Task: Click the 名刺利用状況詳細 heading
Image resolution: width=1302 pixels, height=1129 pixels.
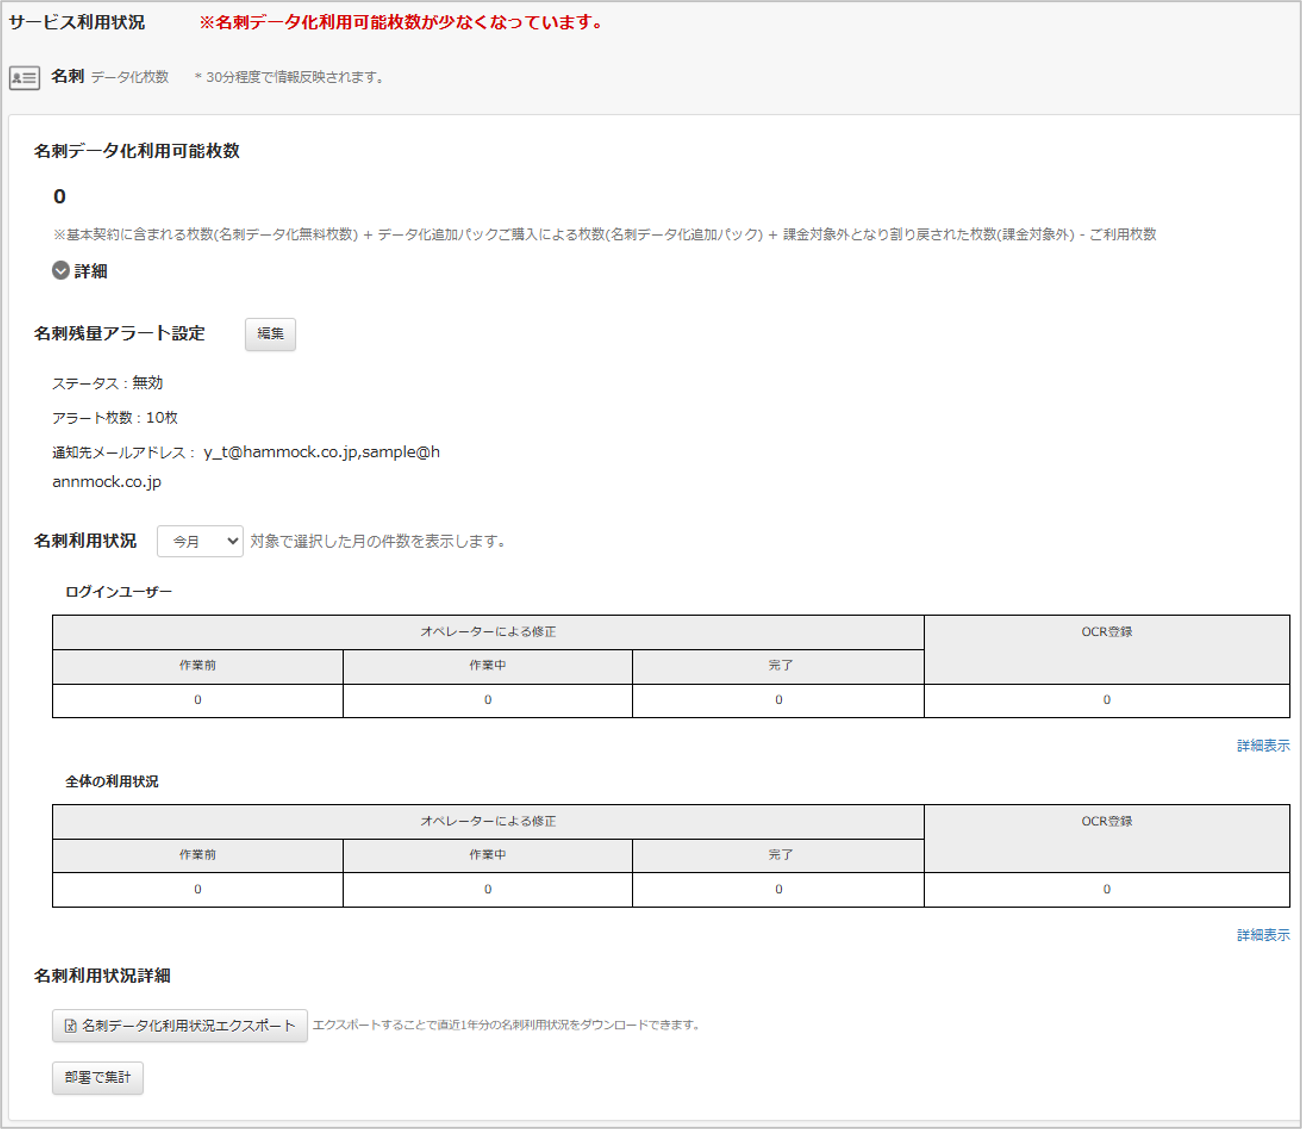Action: point(102,976)
